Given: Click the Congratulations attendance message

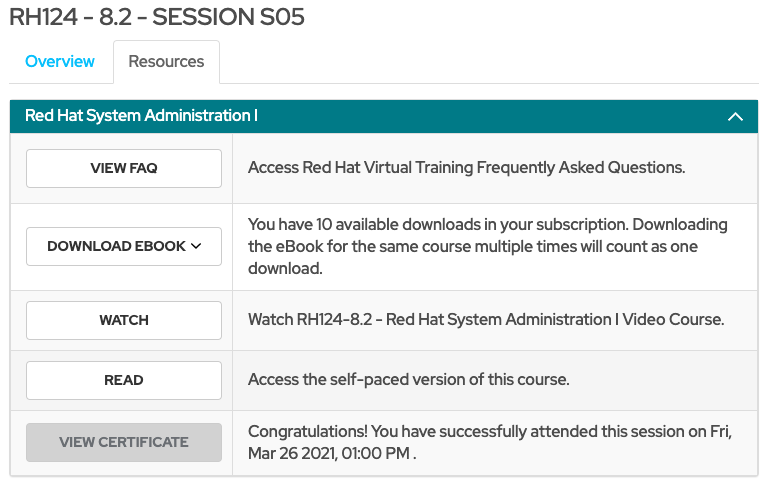Looking at the screenshot, I should pyautogui.click(x=489, y=432).
